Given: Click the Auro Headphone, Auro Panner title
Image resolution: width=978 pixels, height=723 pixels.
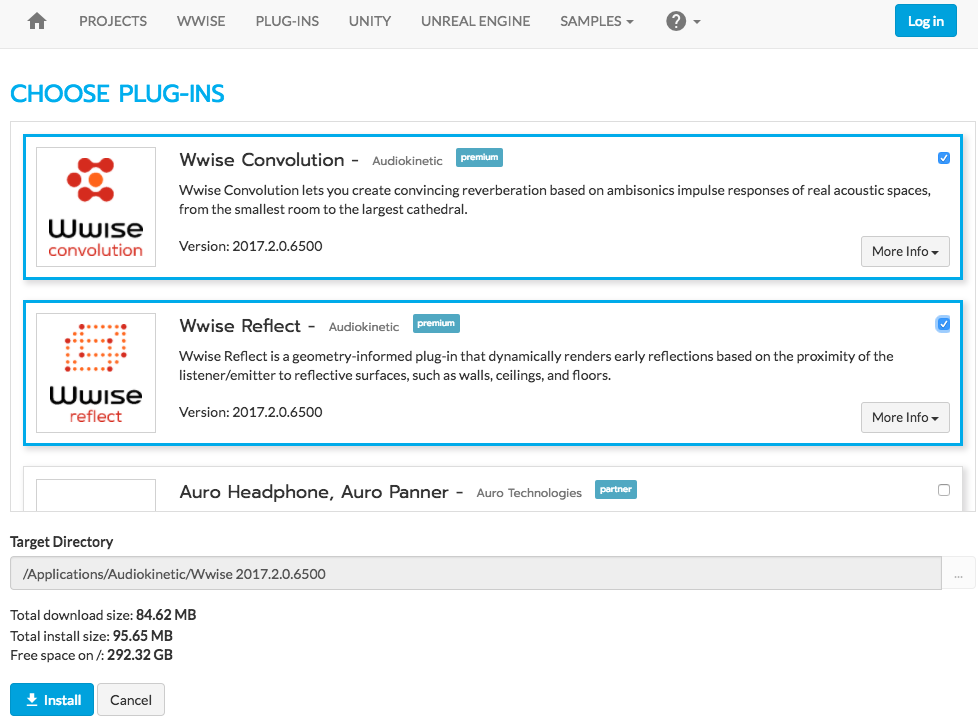Looking at the screenshot, I should (314, 492).
